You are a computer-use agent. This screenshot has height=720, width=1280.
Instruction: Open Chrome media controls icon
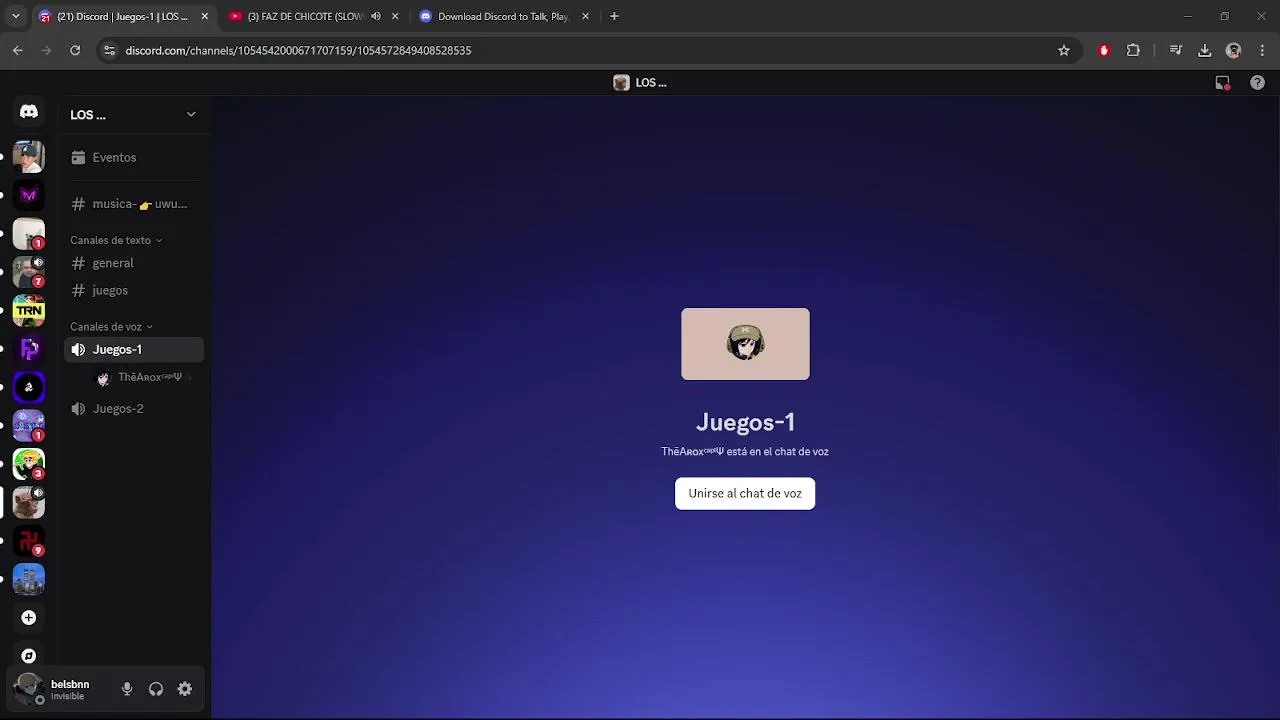click(1176, 50)
